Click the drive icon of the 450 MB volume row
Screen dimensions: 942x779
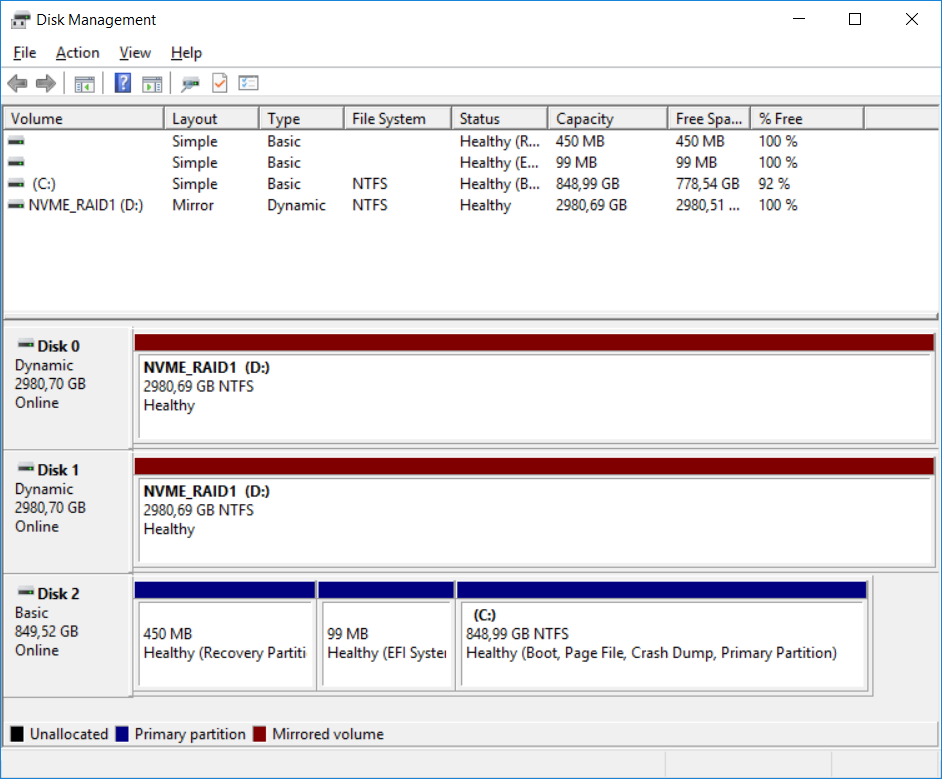pyautogui.click(x=16, y=141)
